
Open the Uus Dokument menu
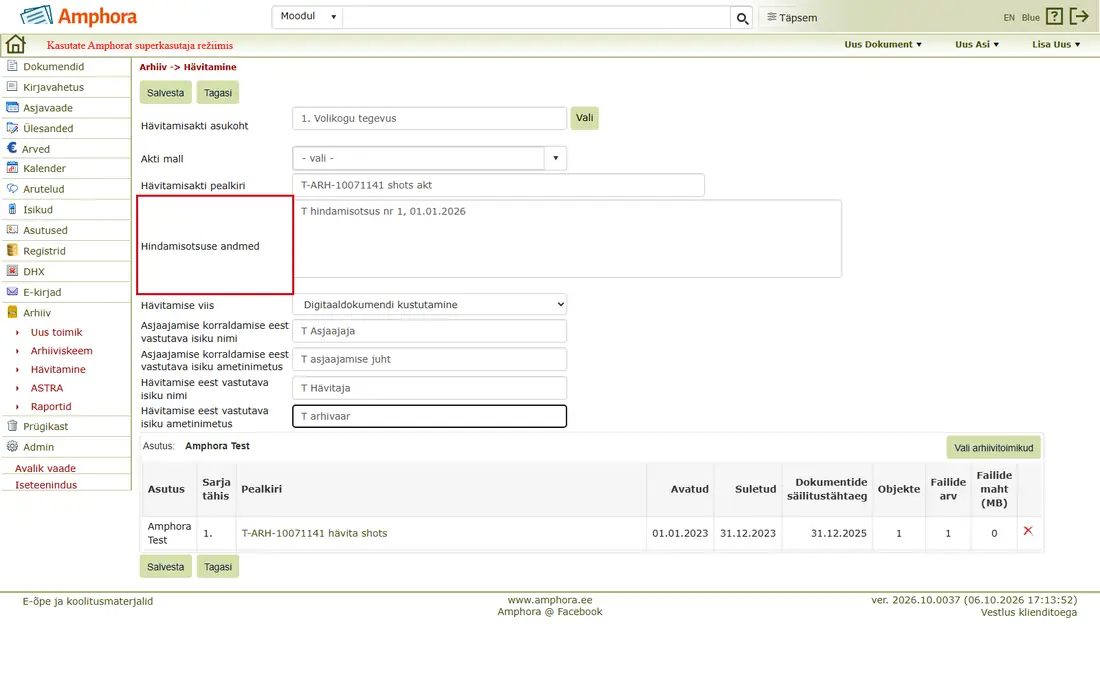pos(883,44)
